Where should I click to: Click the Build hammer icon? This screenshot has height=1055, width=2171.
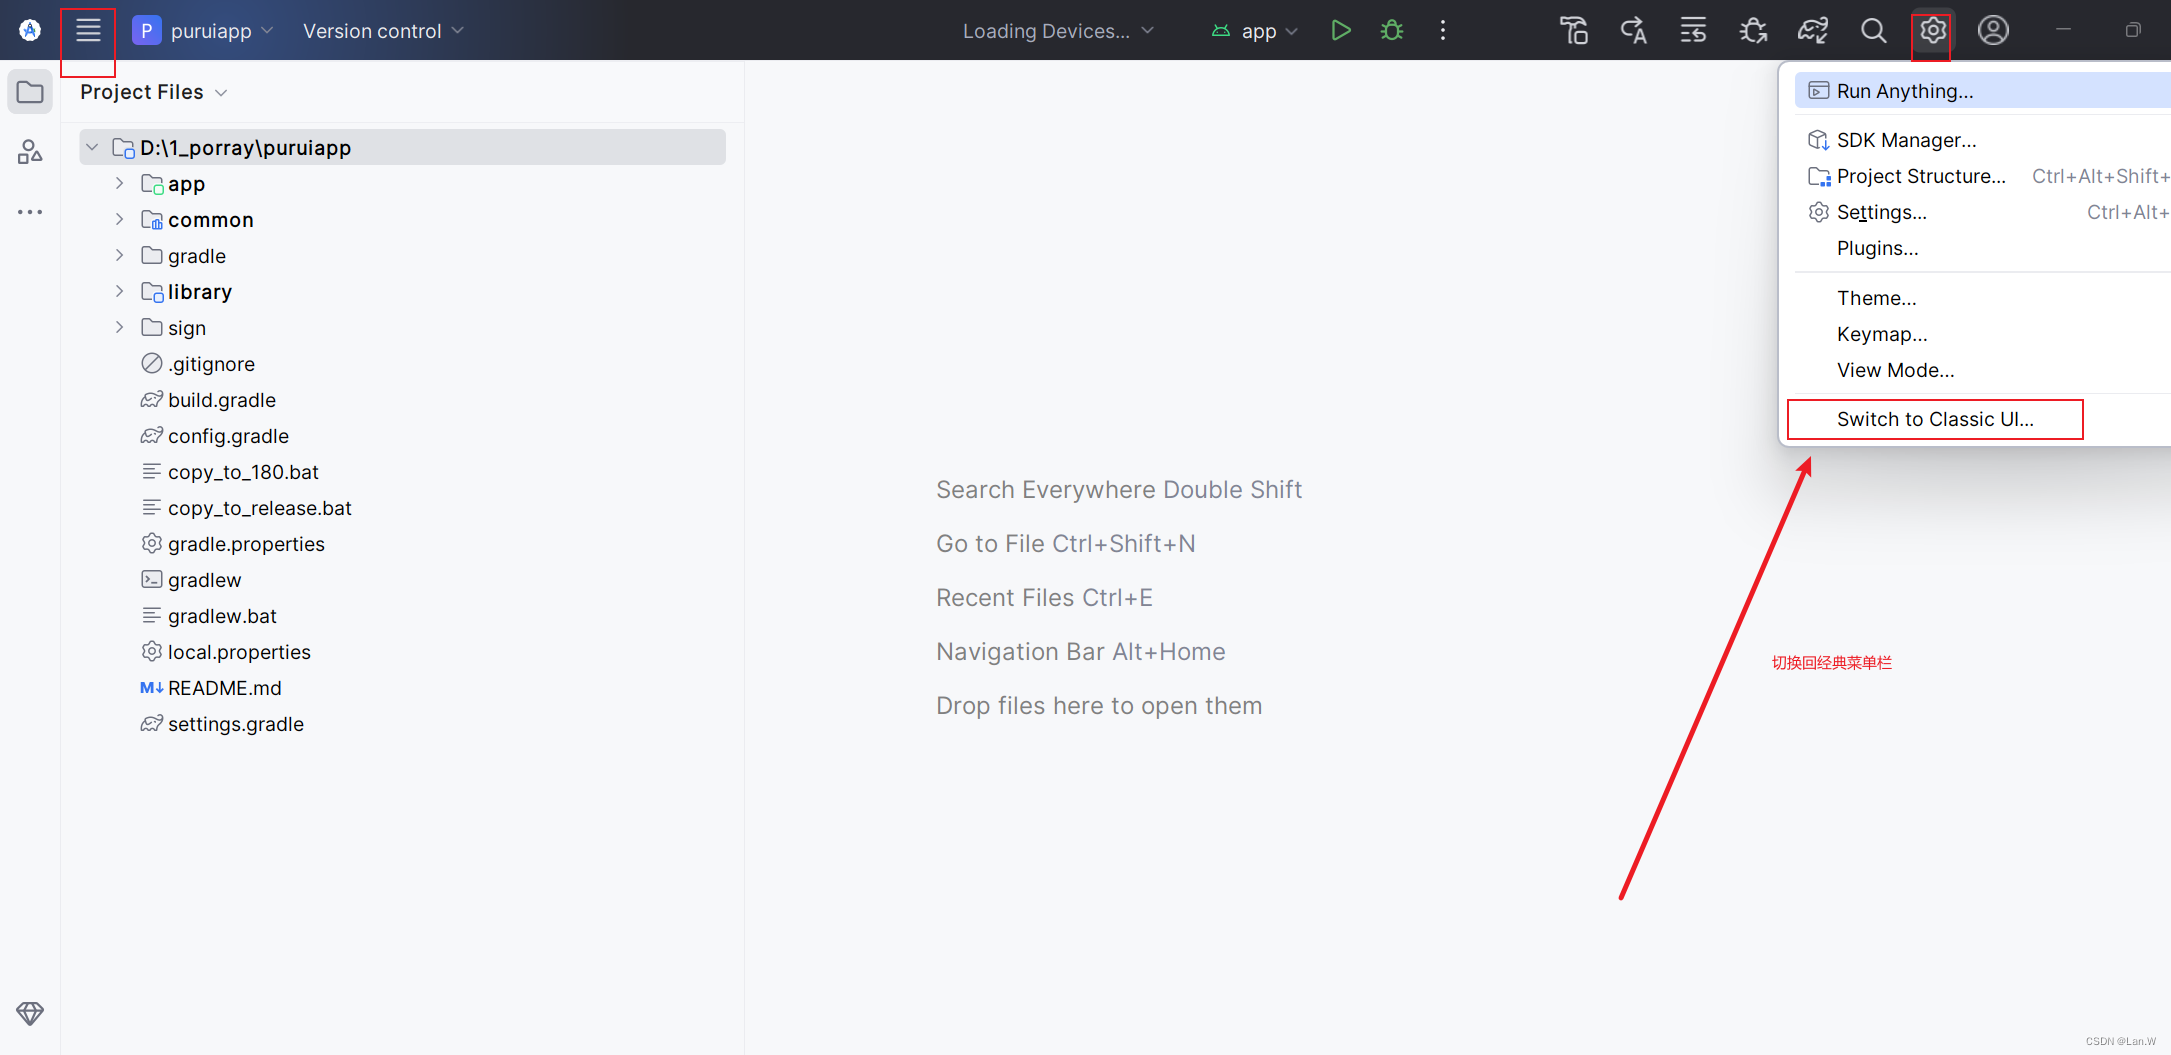click(1574, 30)
